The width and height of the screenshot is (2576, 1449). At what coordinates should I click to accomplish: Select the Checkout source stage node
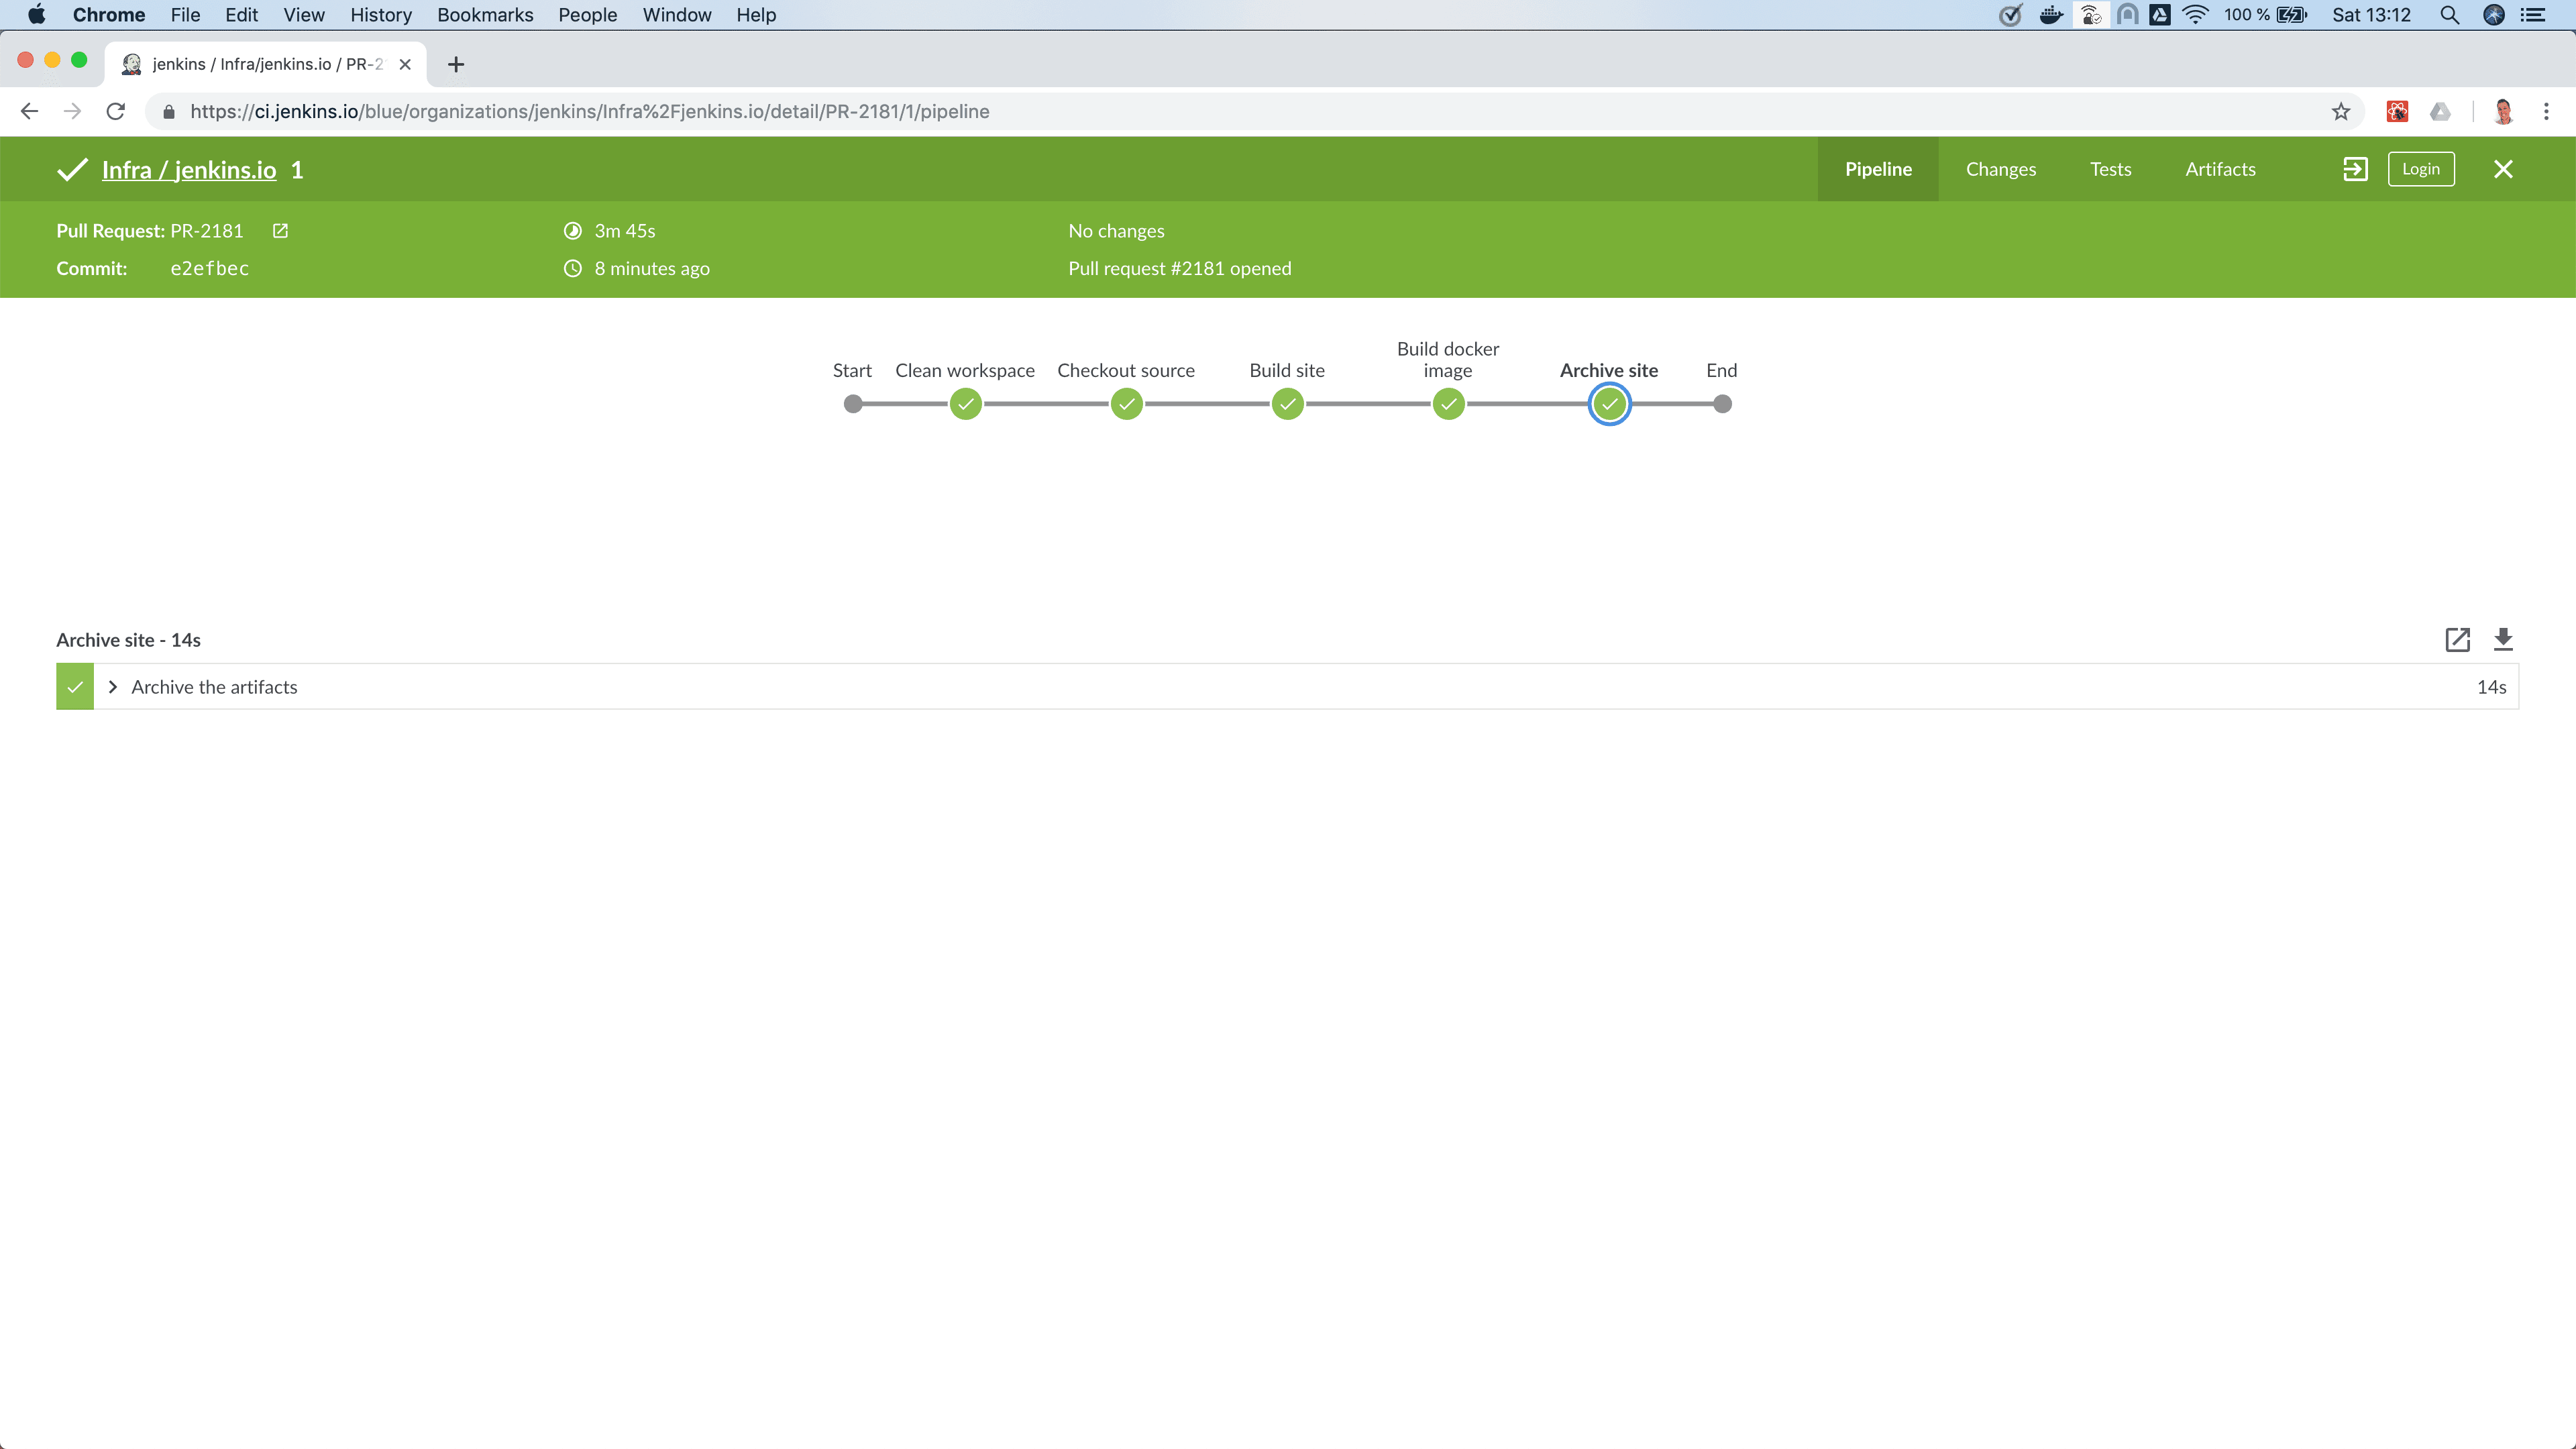pos(1126,404)
